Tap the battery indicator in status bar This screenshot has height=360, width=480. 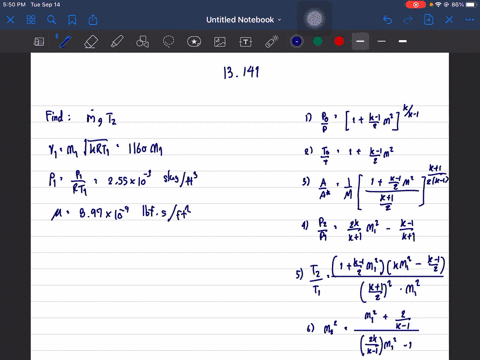pos(471,5)
